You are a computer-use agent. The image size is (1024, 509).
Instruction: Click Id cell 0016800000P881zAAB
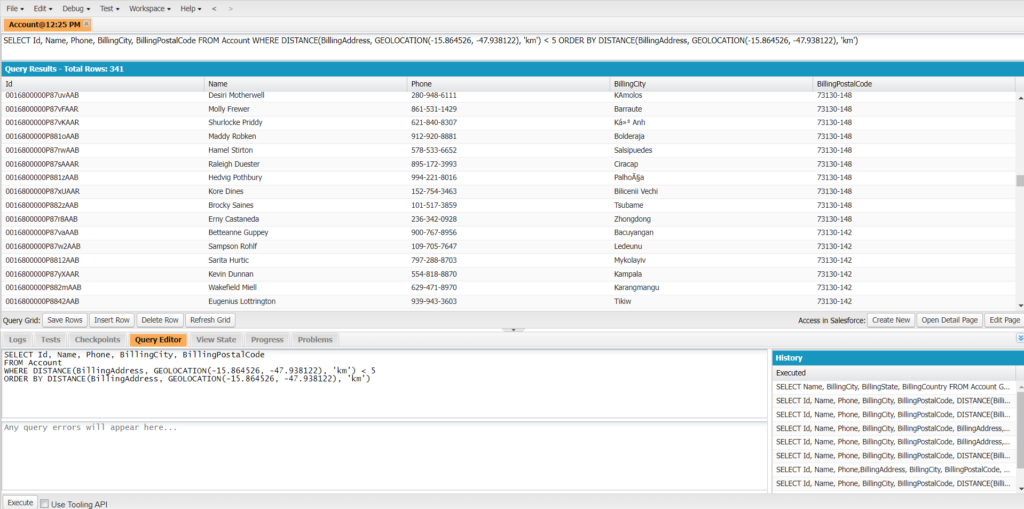point(103,178)
